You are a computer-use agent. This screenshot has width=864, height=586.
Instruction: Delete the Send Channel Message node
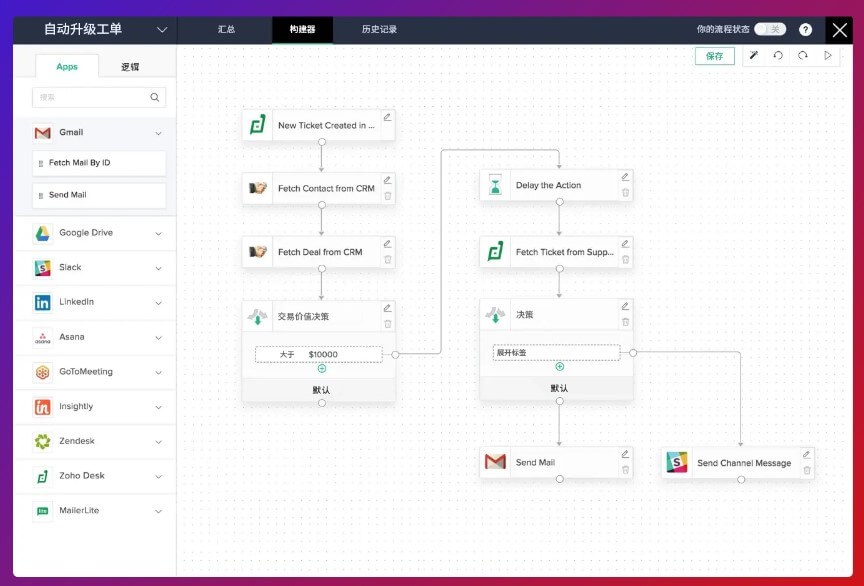click(x=807, y=470)
